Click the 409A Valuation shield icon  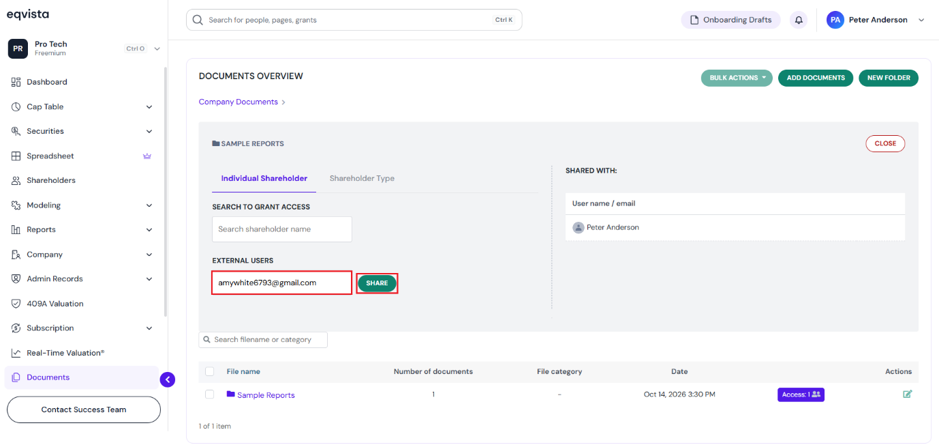point(16,304)
